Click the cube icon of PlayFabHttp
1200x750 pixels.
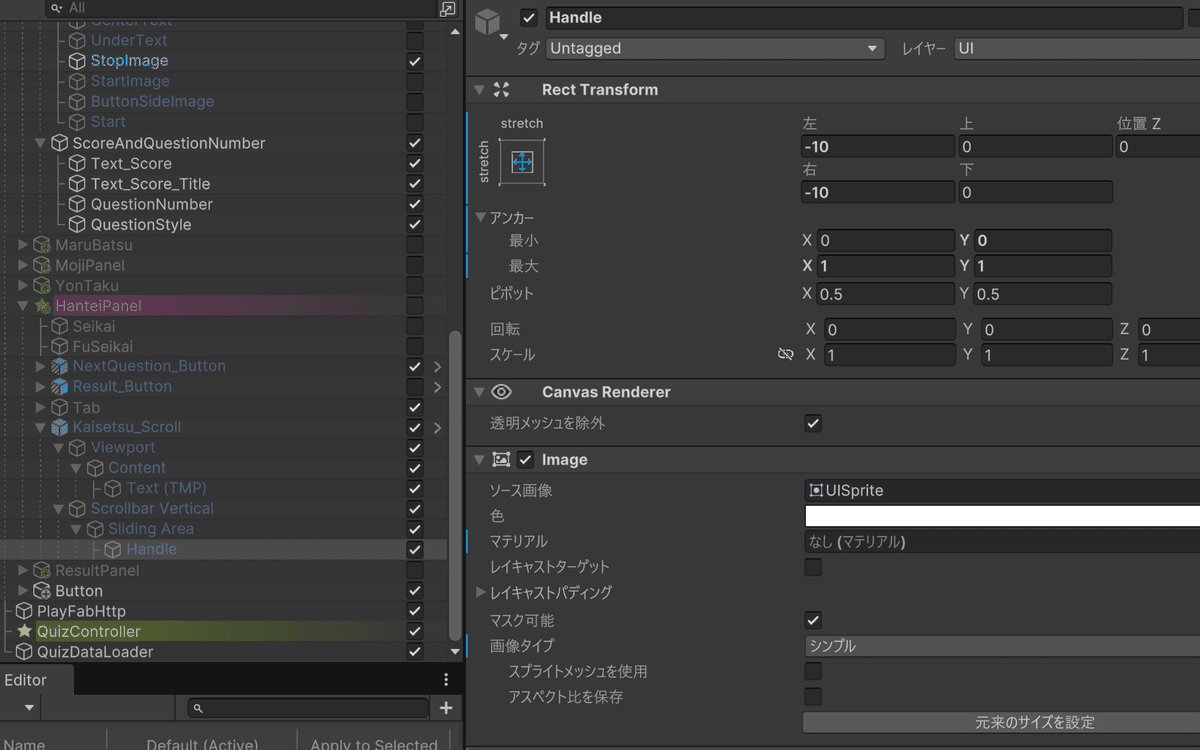pos(24,611)
